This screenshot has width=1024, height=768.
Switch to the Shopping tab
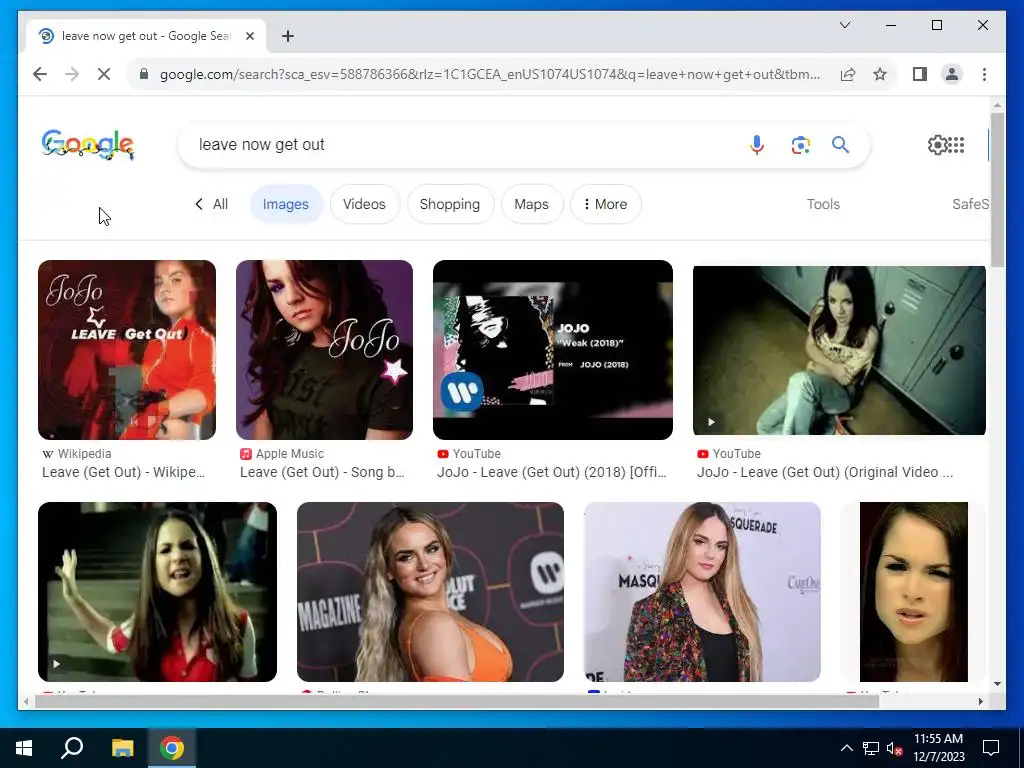click(450, 204)
